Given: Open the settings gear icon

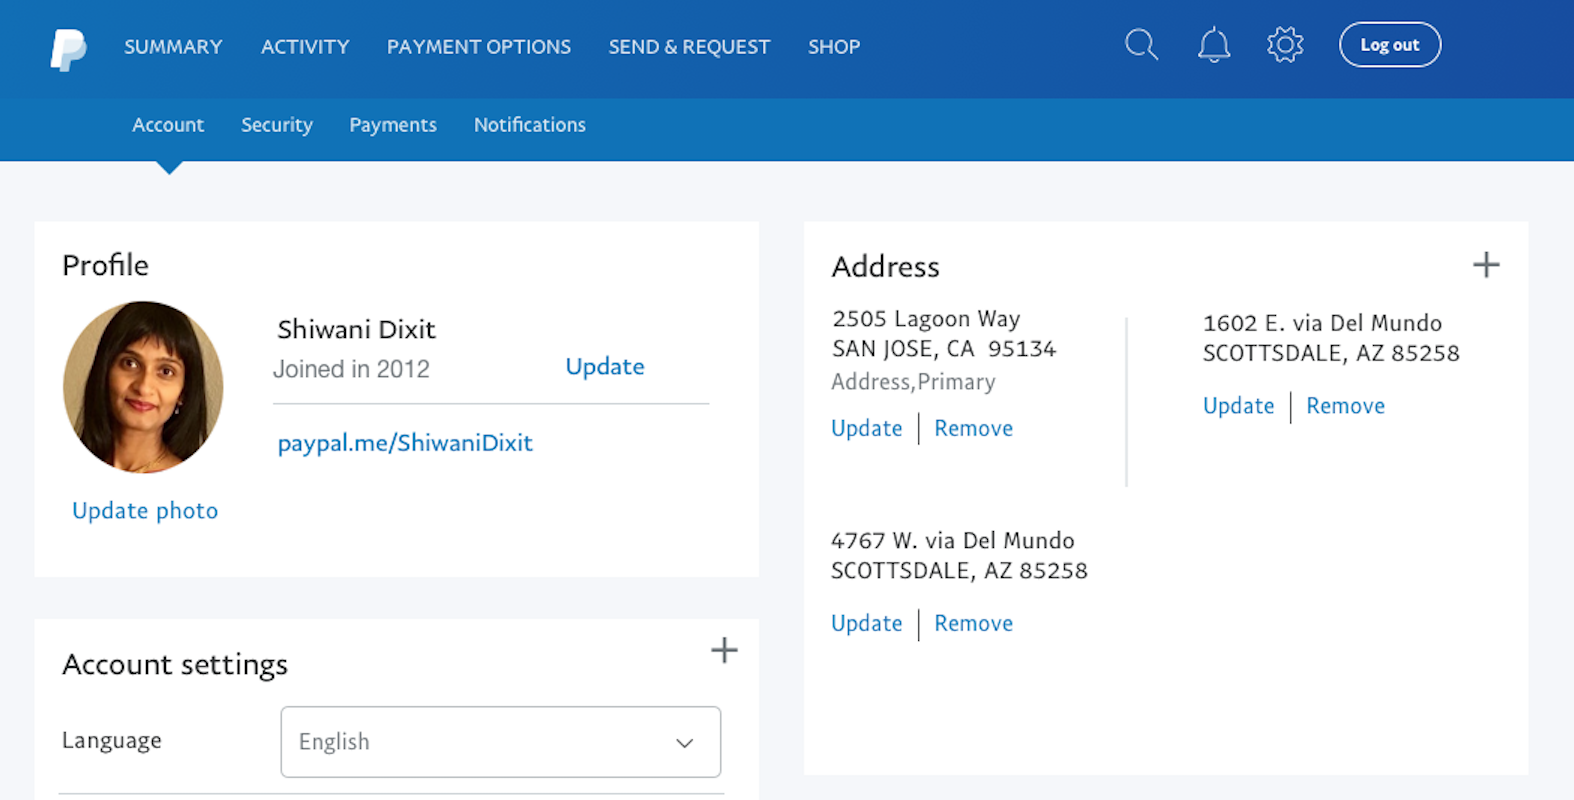Looking at the screenshot, I should 1285,45.
